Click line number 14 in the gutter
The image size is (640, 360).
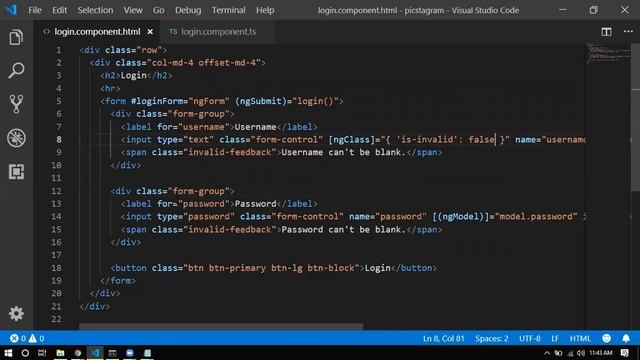click(x=56, y=216)
